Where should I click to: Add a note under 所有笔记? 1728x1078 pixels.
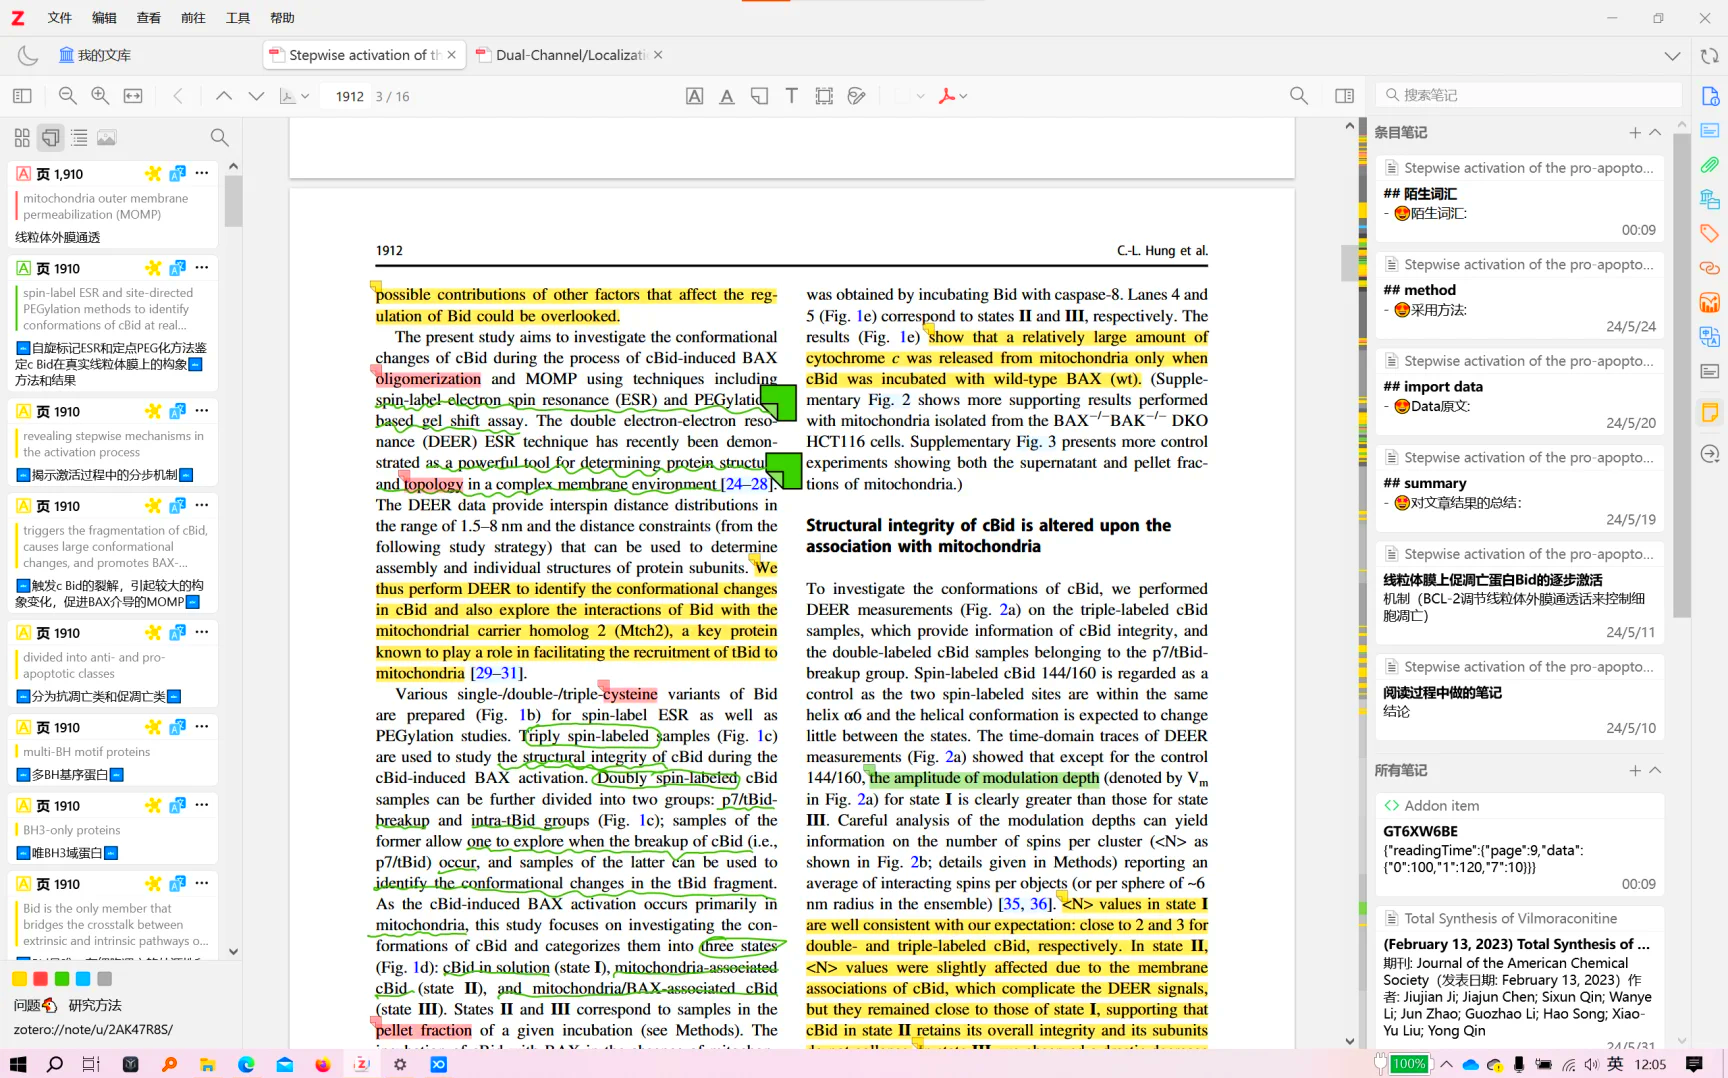click(1635, 770)
